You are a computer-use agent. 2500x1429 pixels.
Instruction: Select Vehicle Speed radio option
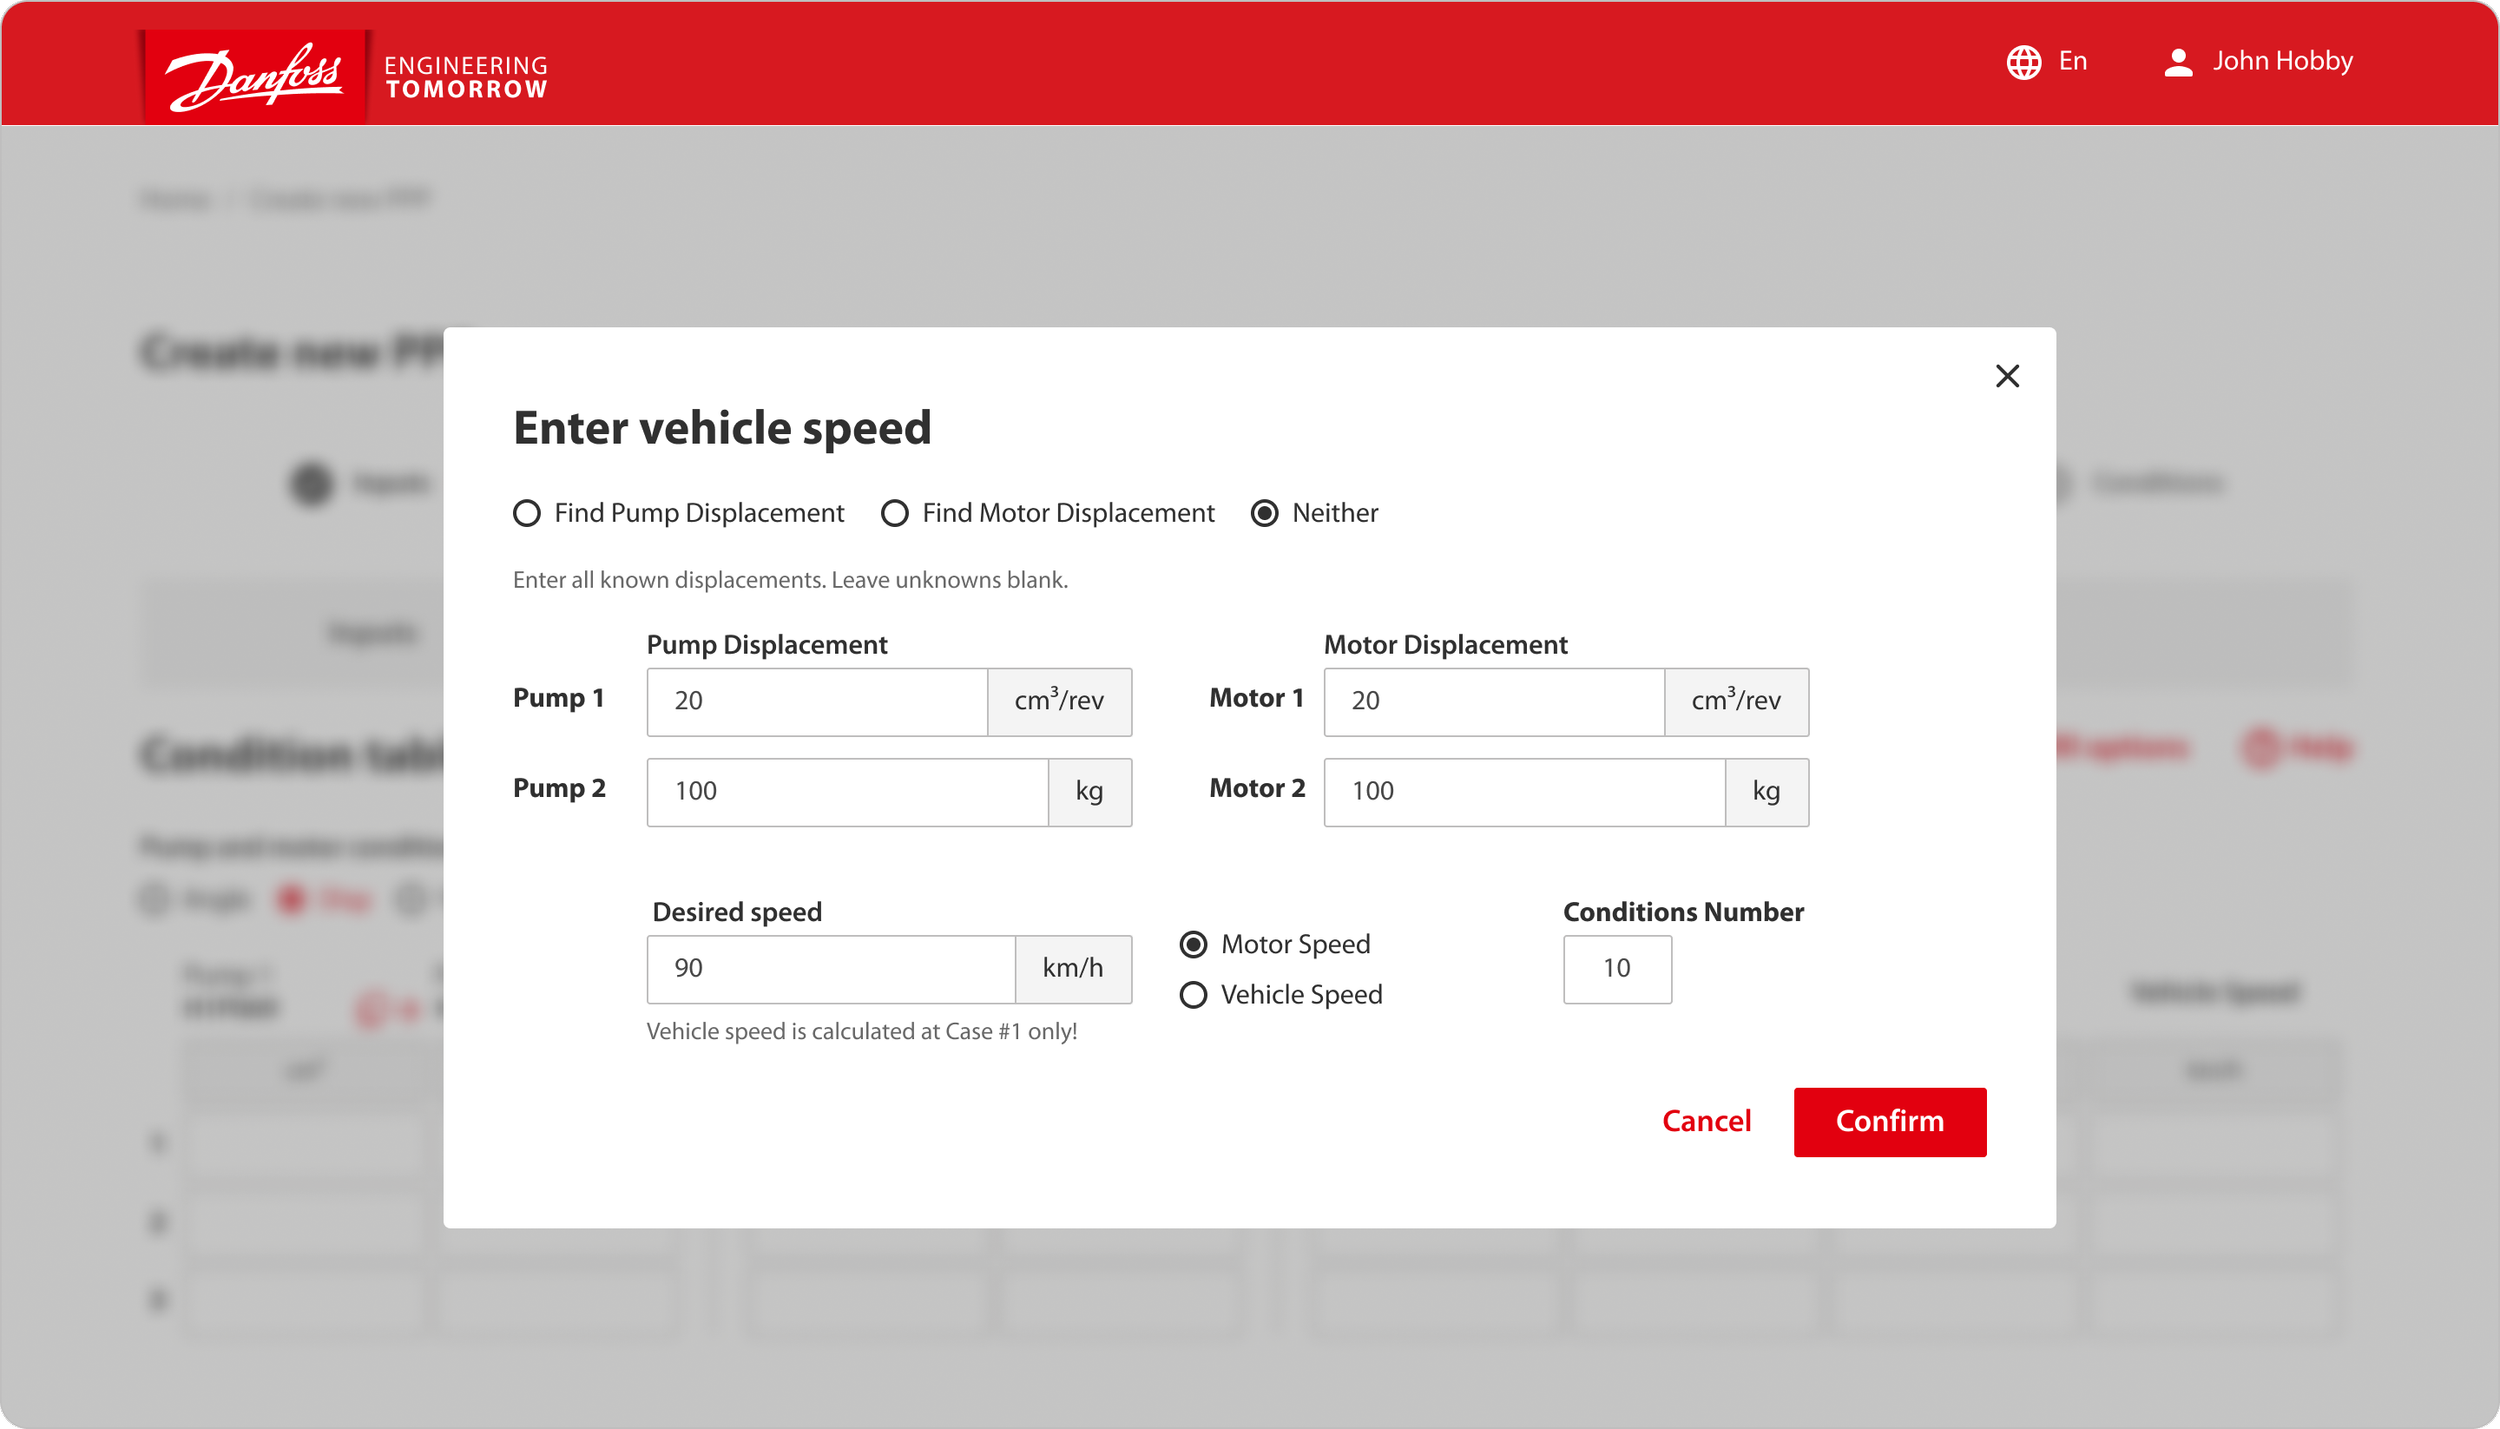1193,995
